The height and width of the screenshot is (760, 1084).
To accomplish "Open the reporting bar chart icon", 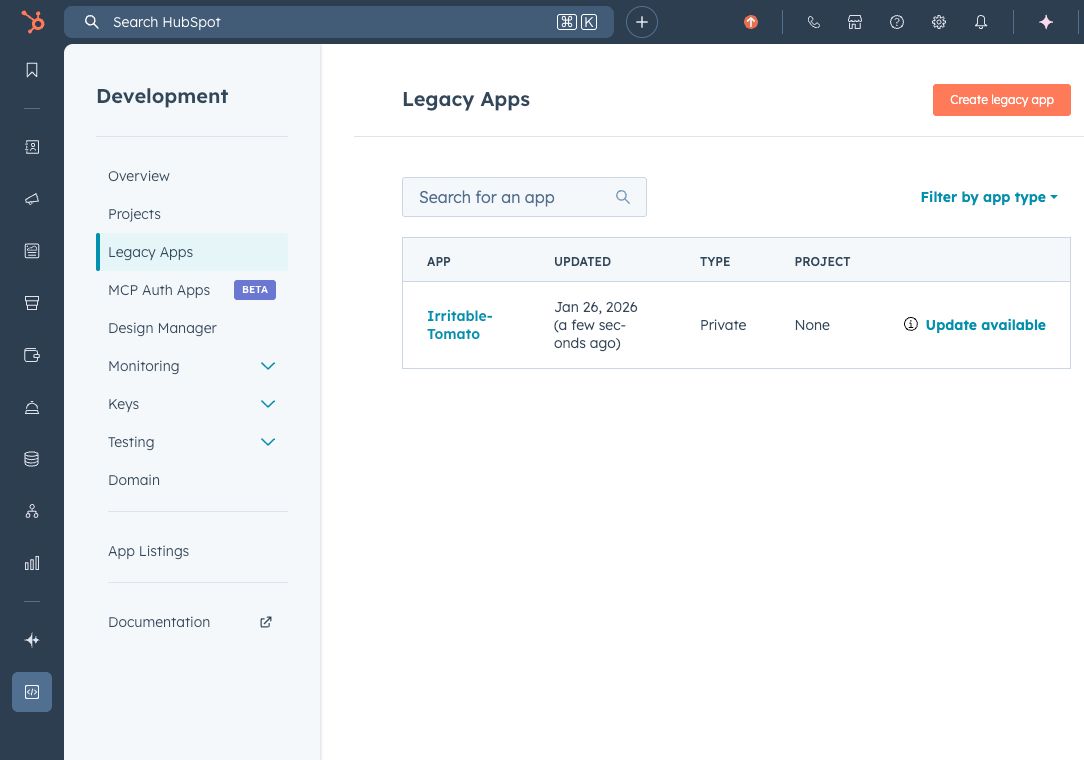I will (x=32, y=563).
